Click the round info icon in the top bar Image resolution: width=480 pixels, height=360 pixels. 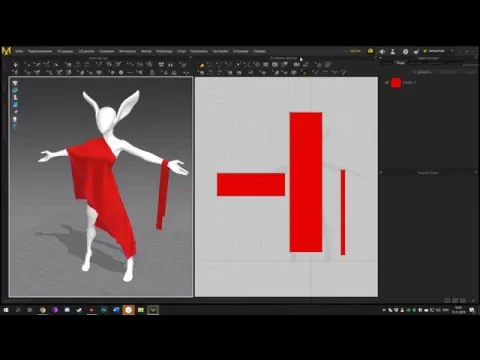[406, 51]
